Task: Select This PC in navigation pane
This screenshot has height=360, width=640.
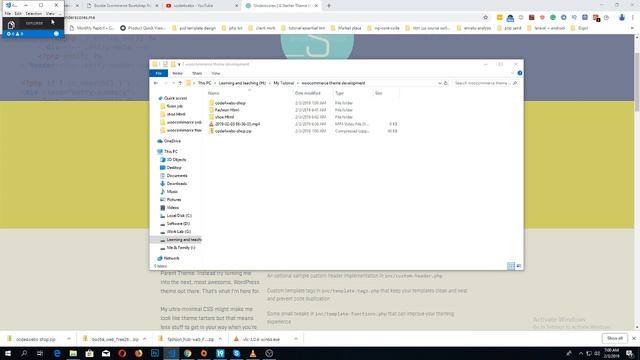Action: 171,151
